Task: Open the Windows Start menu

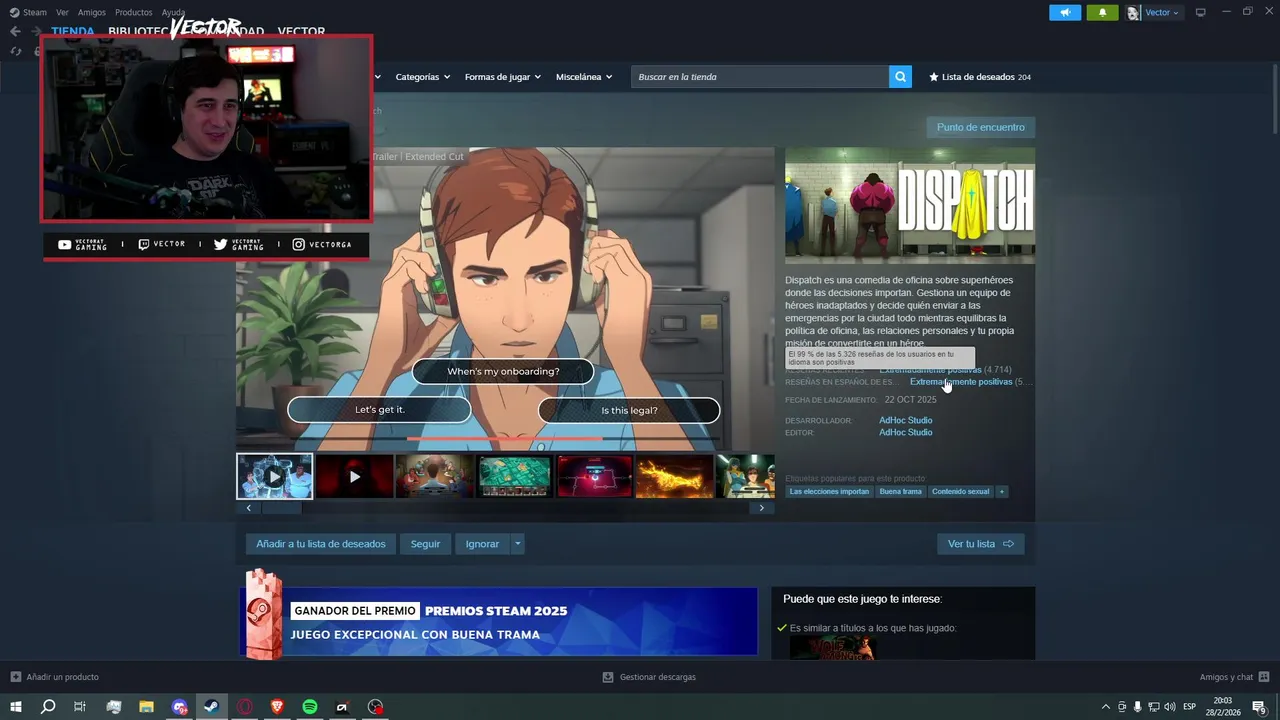Action: [x=16, y=707]
